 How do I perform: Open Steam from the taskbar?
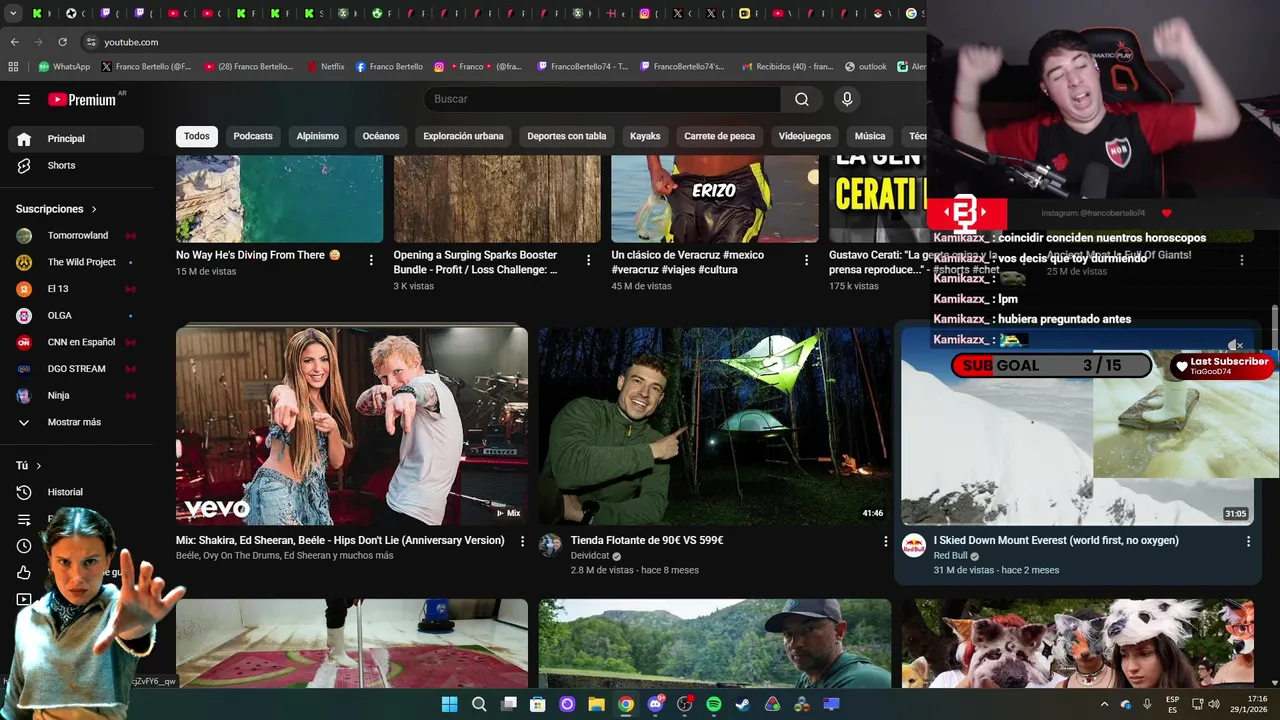point(743,704)
